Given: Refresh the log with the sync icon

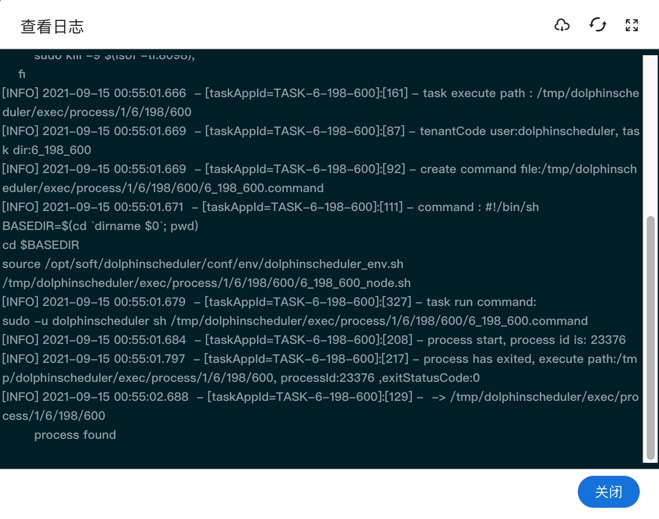Looking at the screenshot, I should (597, 25).
